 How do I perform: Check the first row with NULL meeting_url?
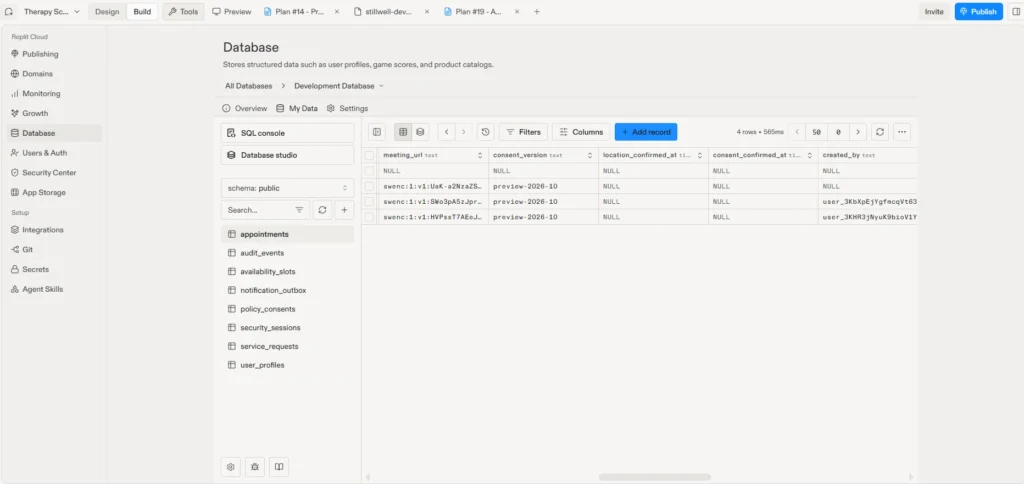point(370,170)
